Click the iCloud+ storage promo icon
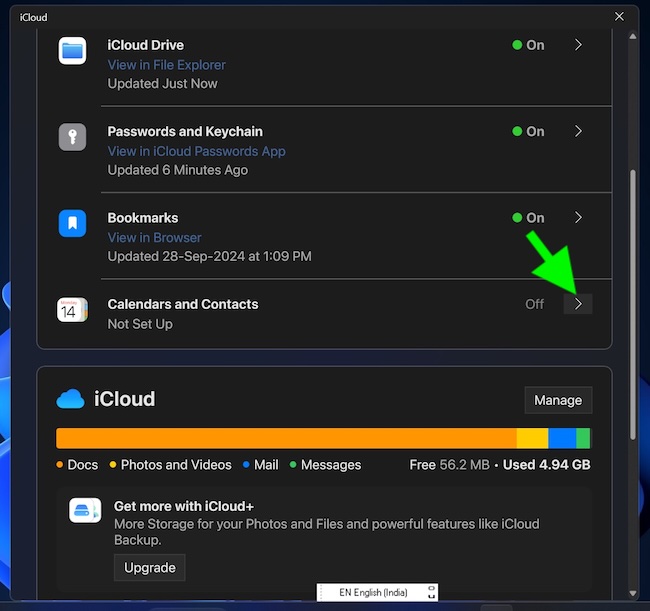 click(85, 510)
